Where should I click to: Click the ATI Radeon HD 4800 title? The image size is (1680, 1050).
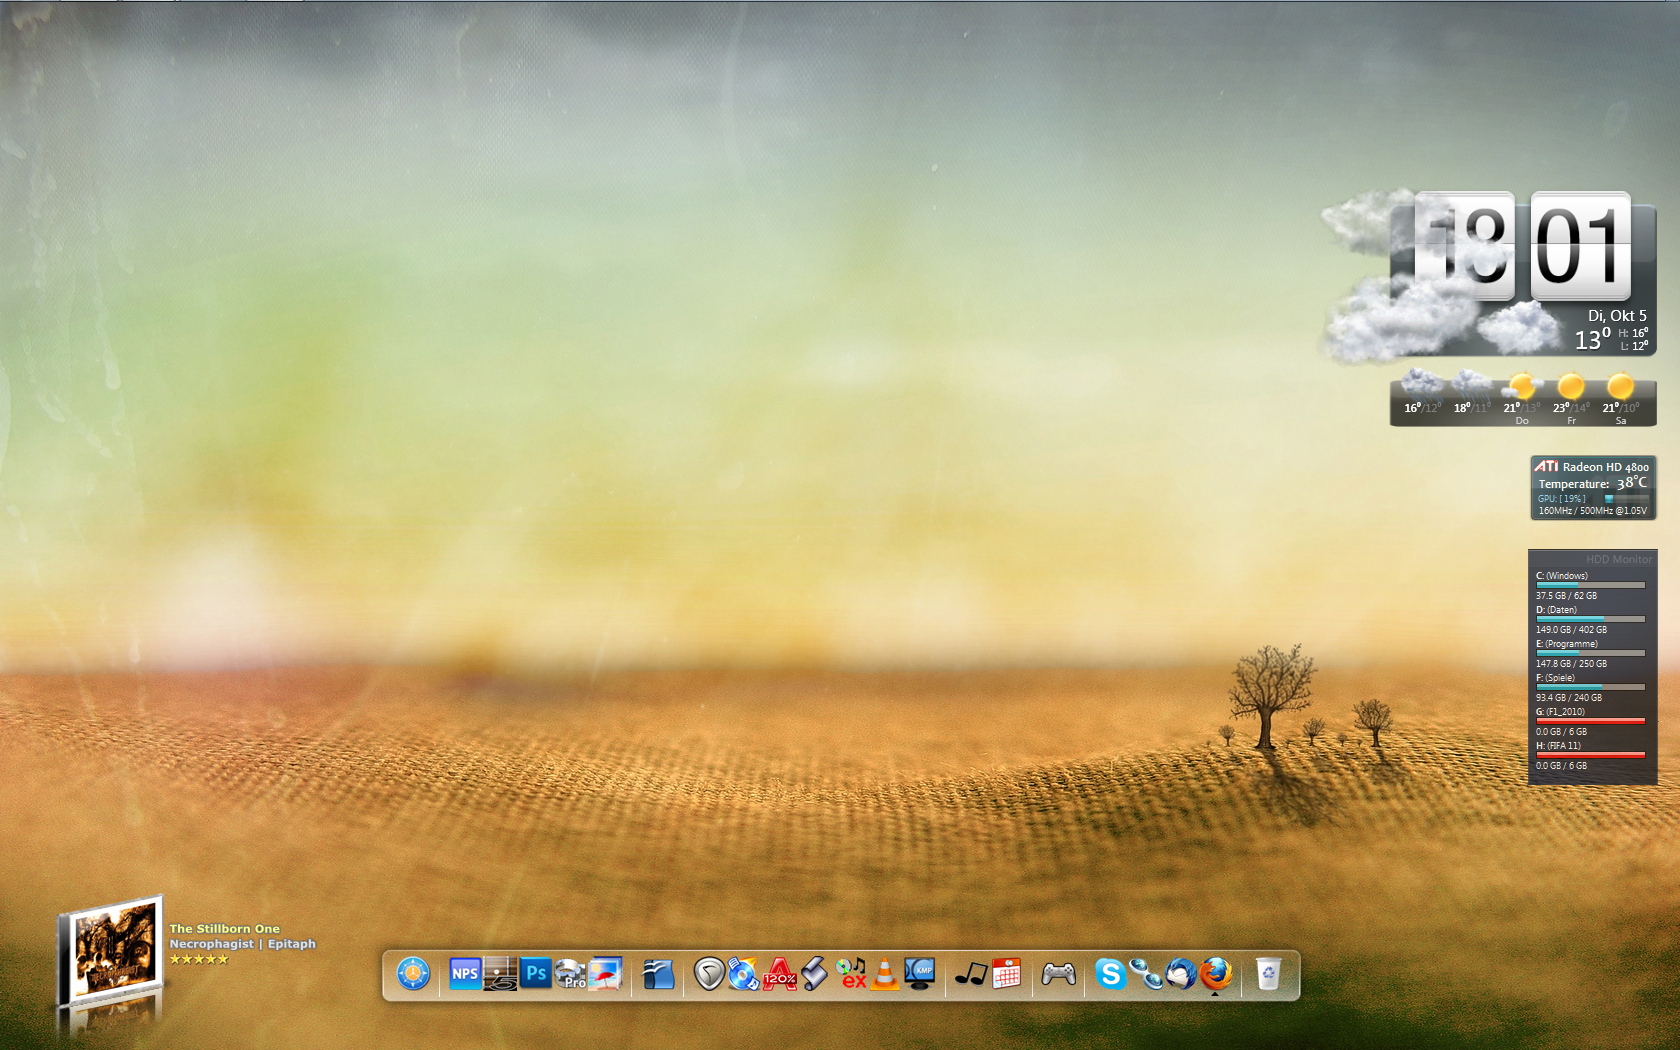[x=1592, y=467]
